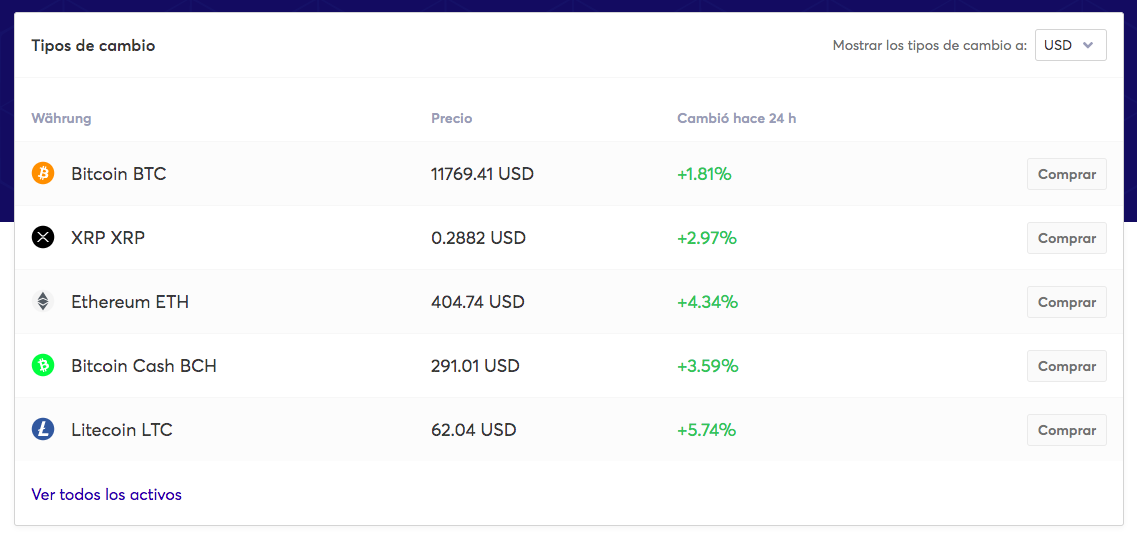Screen dimensions: 1137x541
Task: Click the Tipos de cambio heading
Action: pos(93,46)
